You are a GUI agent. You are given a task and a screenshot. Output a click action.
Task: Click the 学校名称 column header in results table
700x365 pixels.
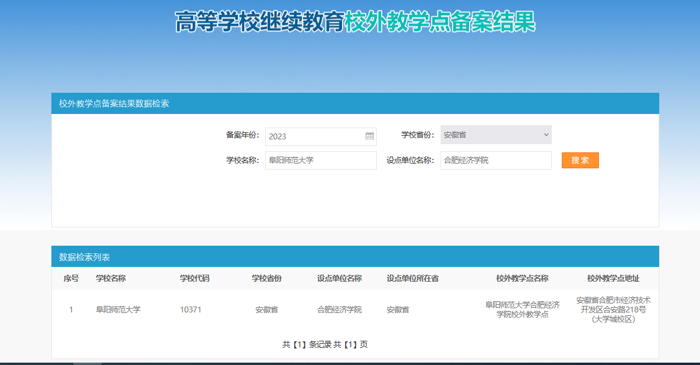[x=111, y=278]
